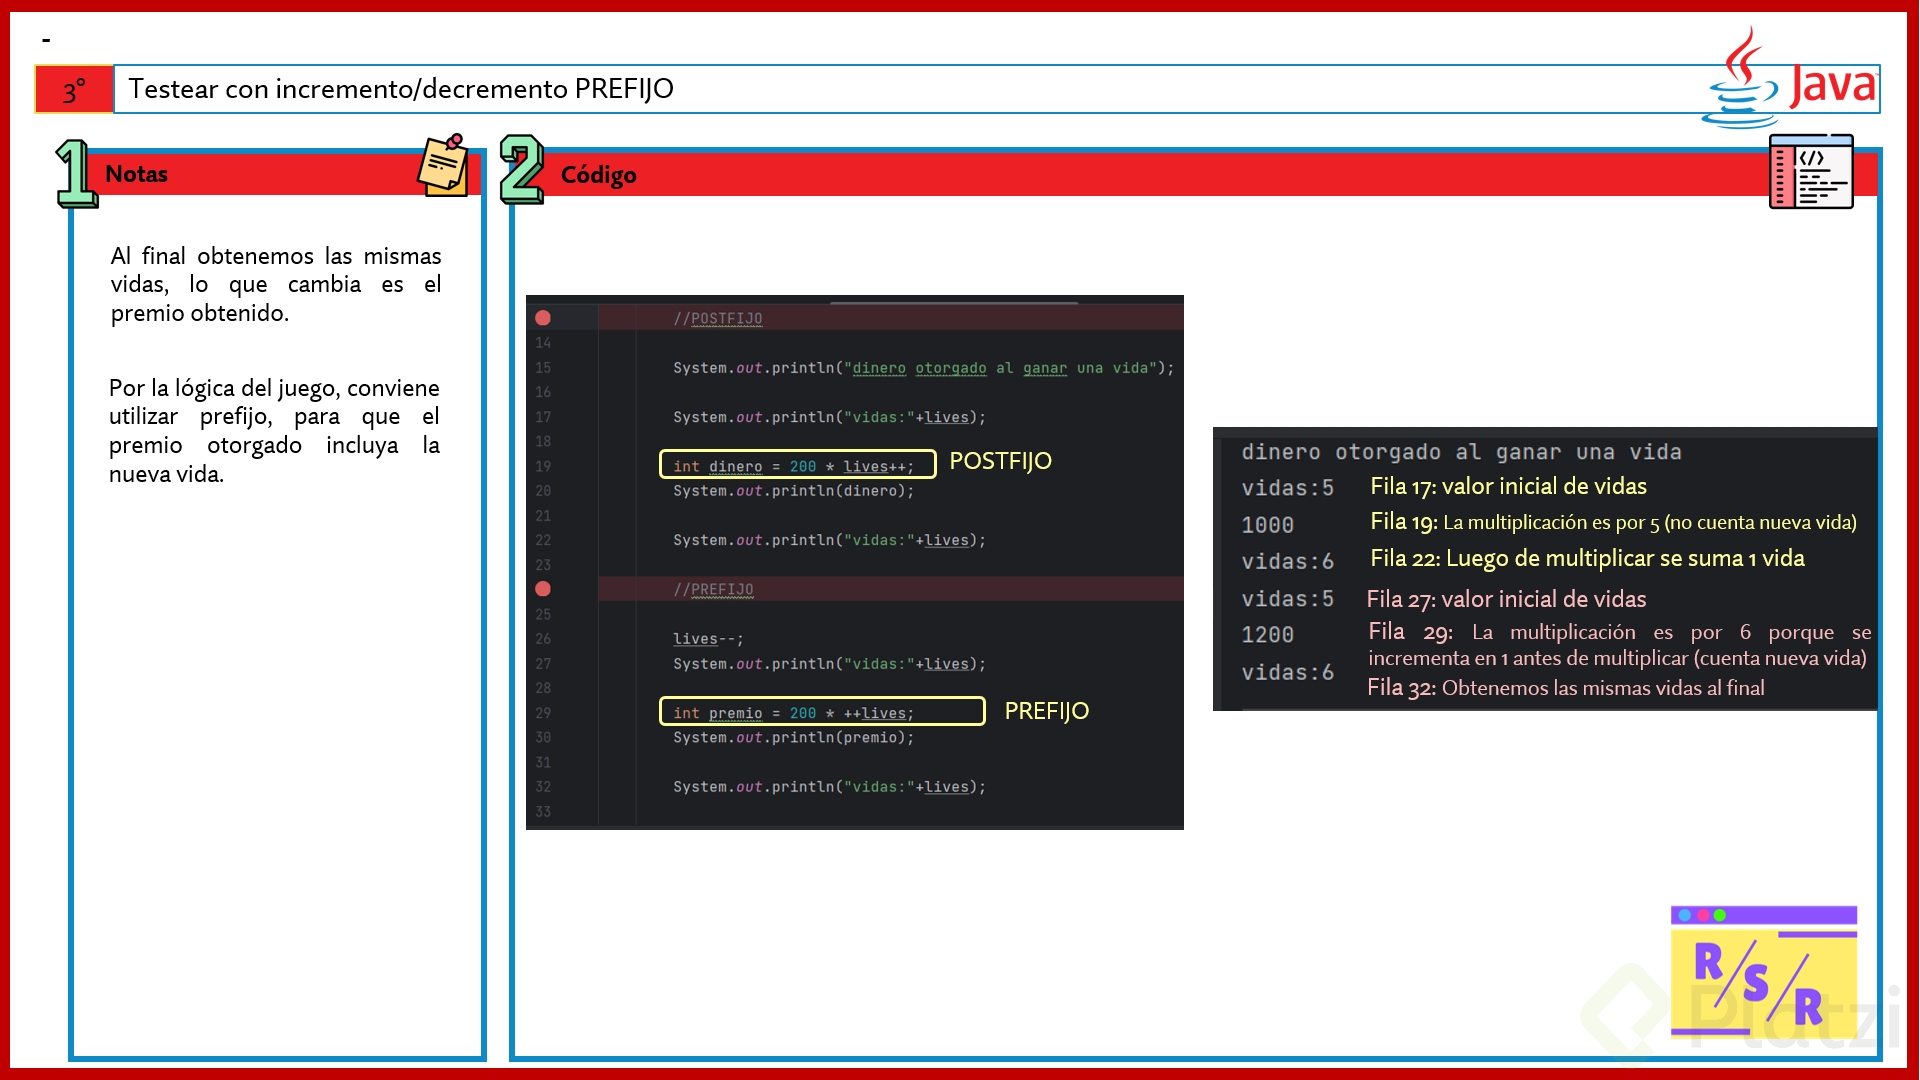Click the green number 2 icon
This screenshot has width=1920, height=1080.
click(521, 170)
